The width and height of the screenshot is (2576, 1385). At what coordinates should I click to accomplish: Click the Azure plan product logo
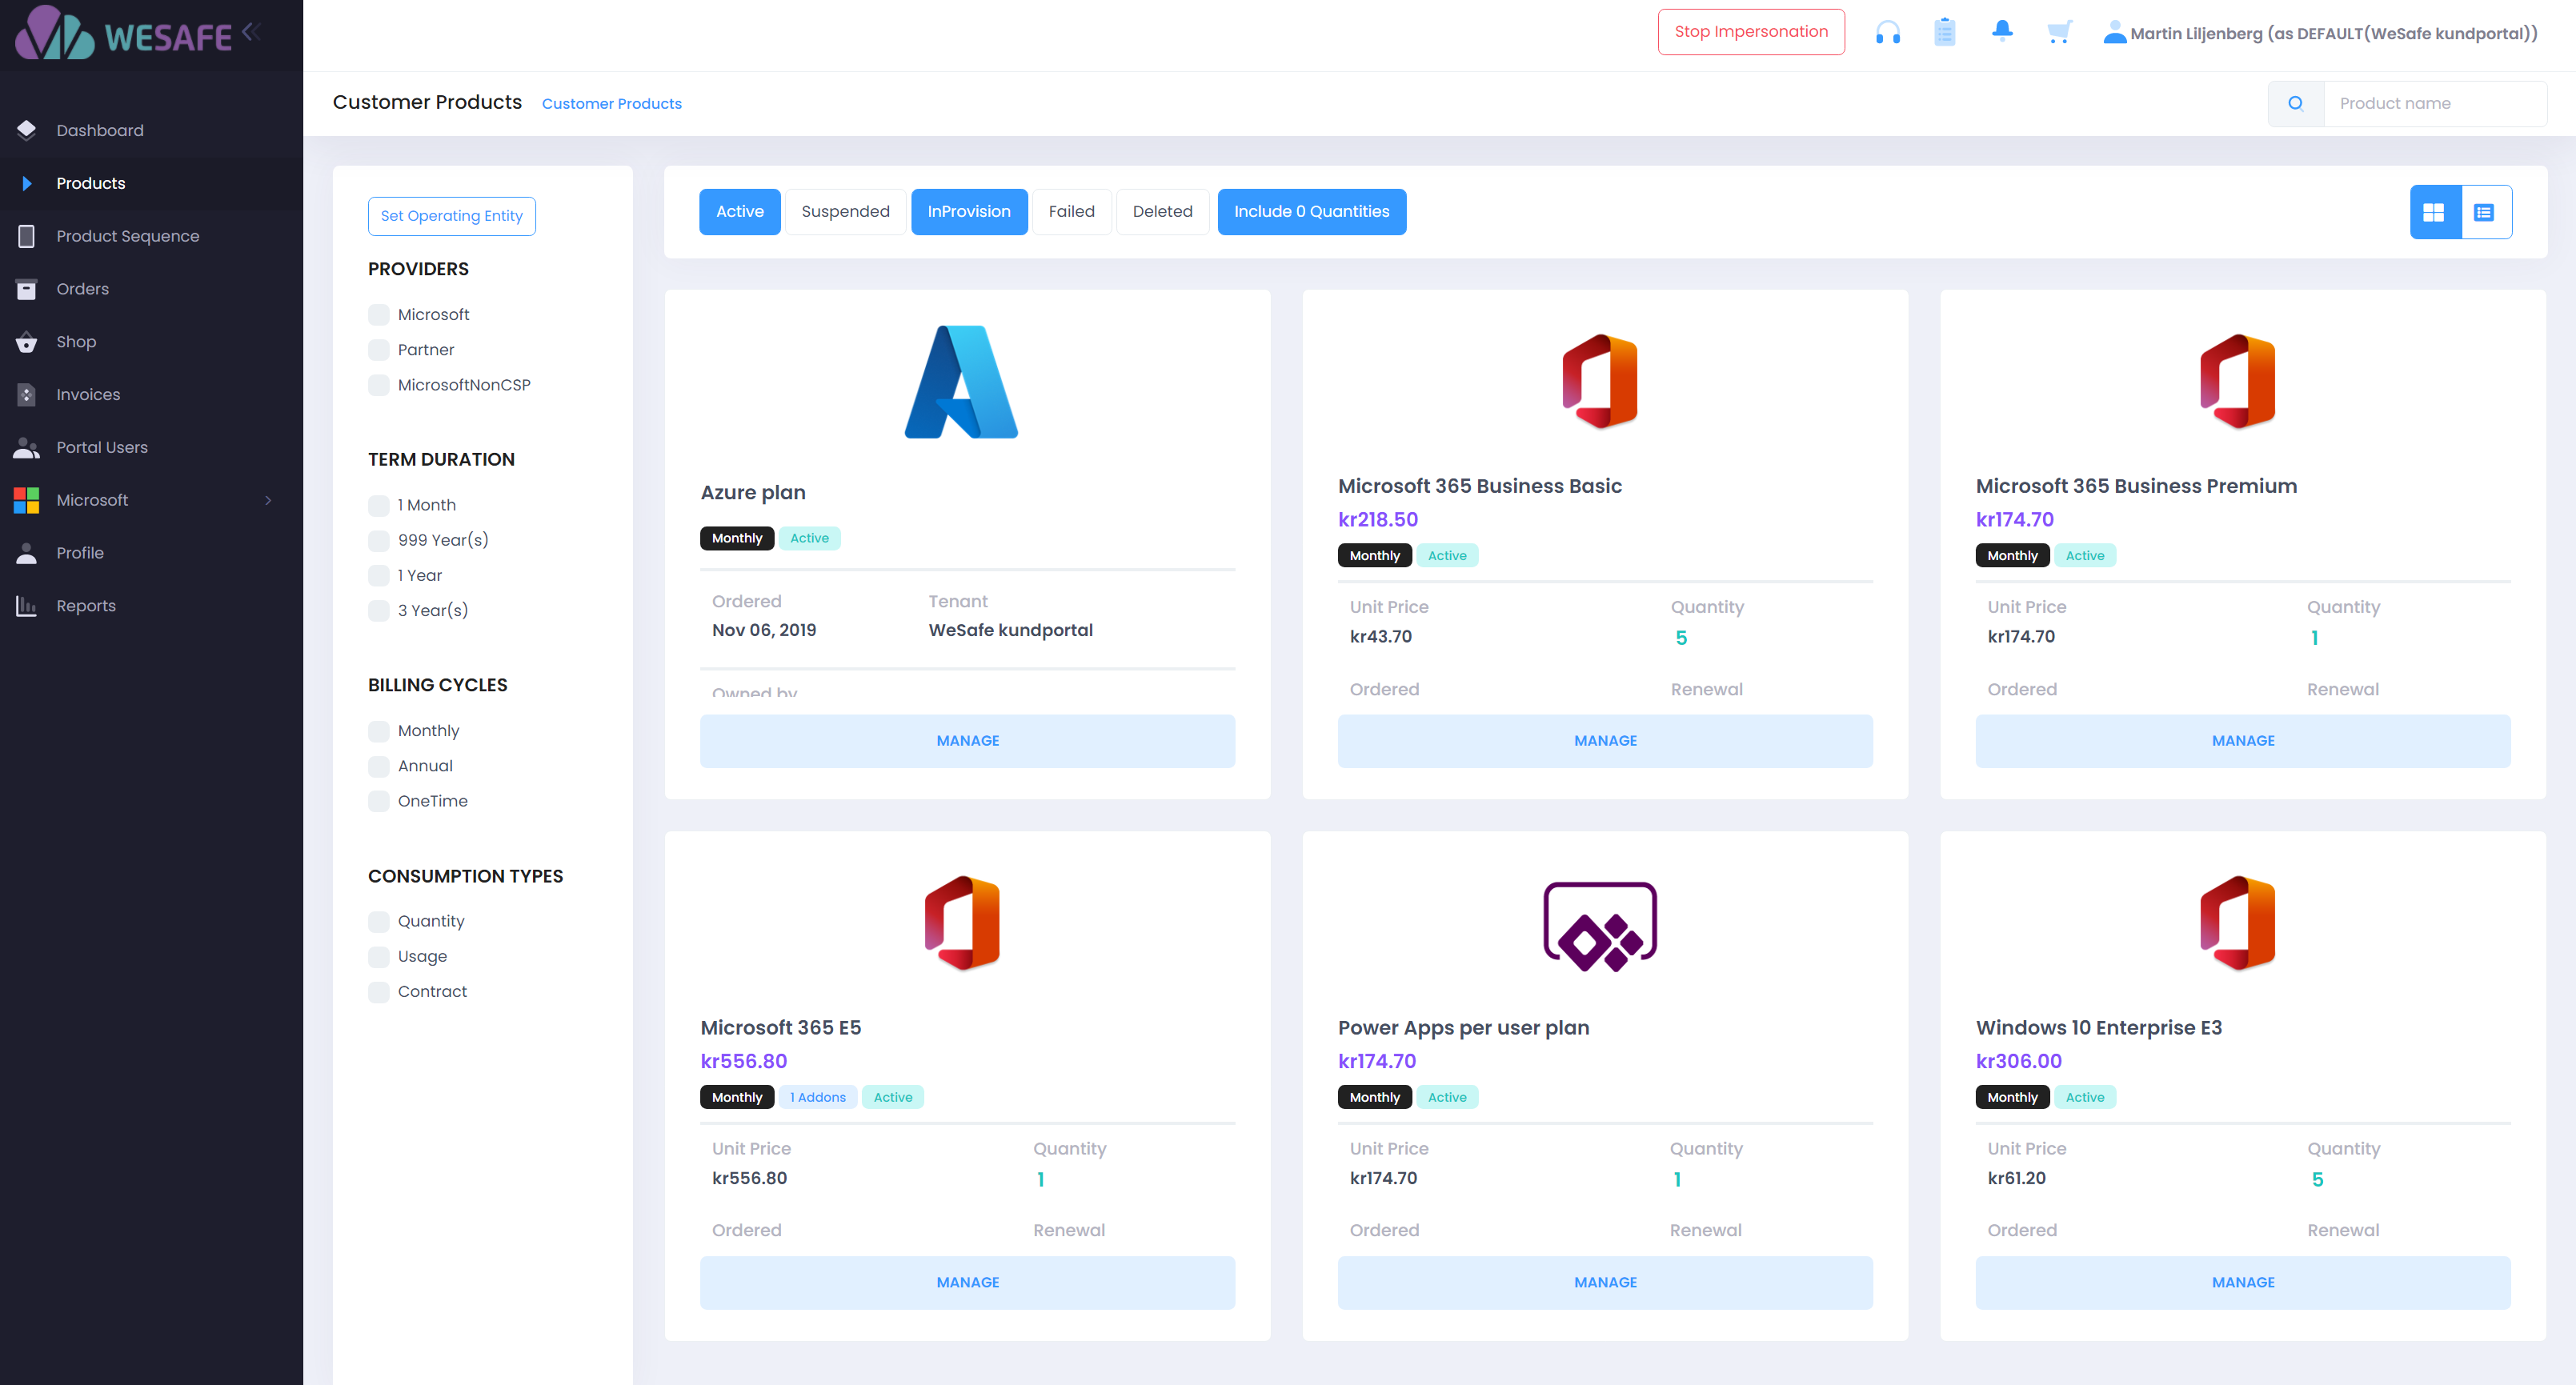coord(961,382)
